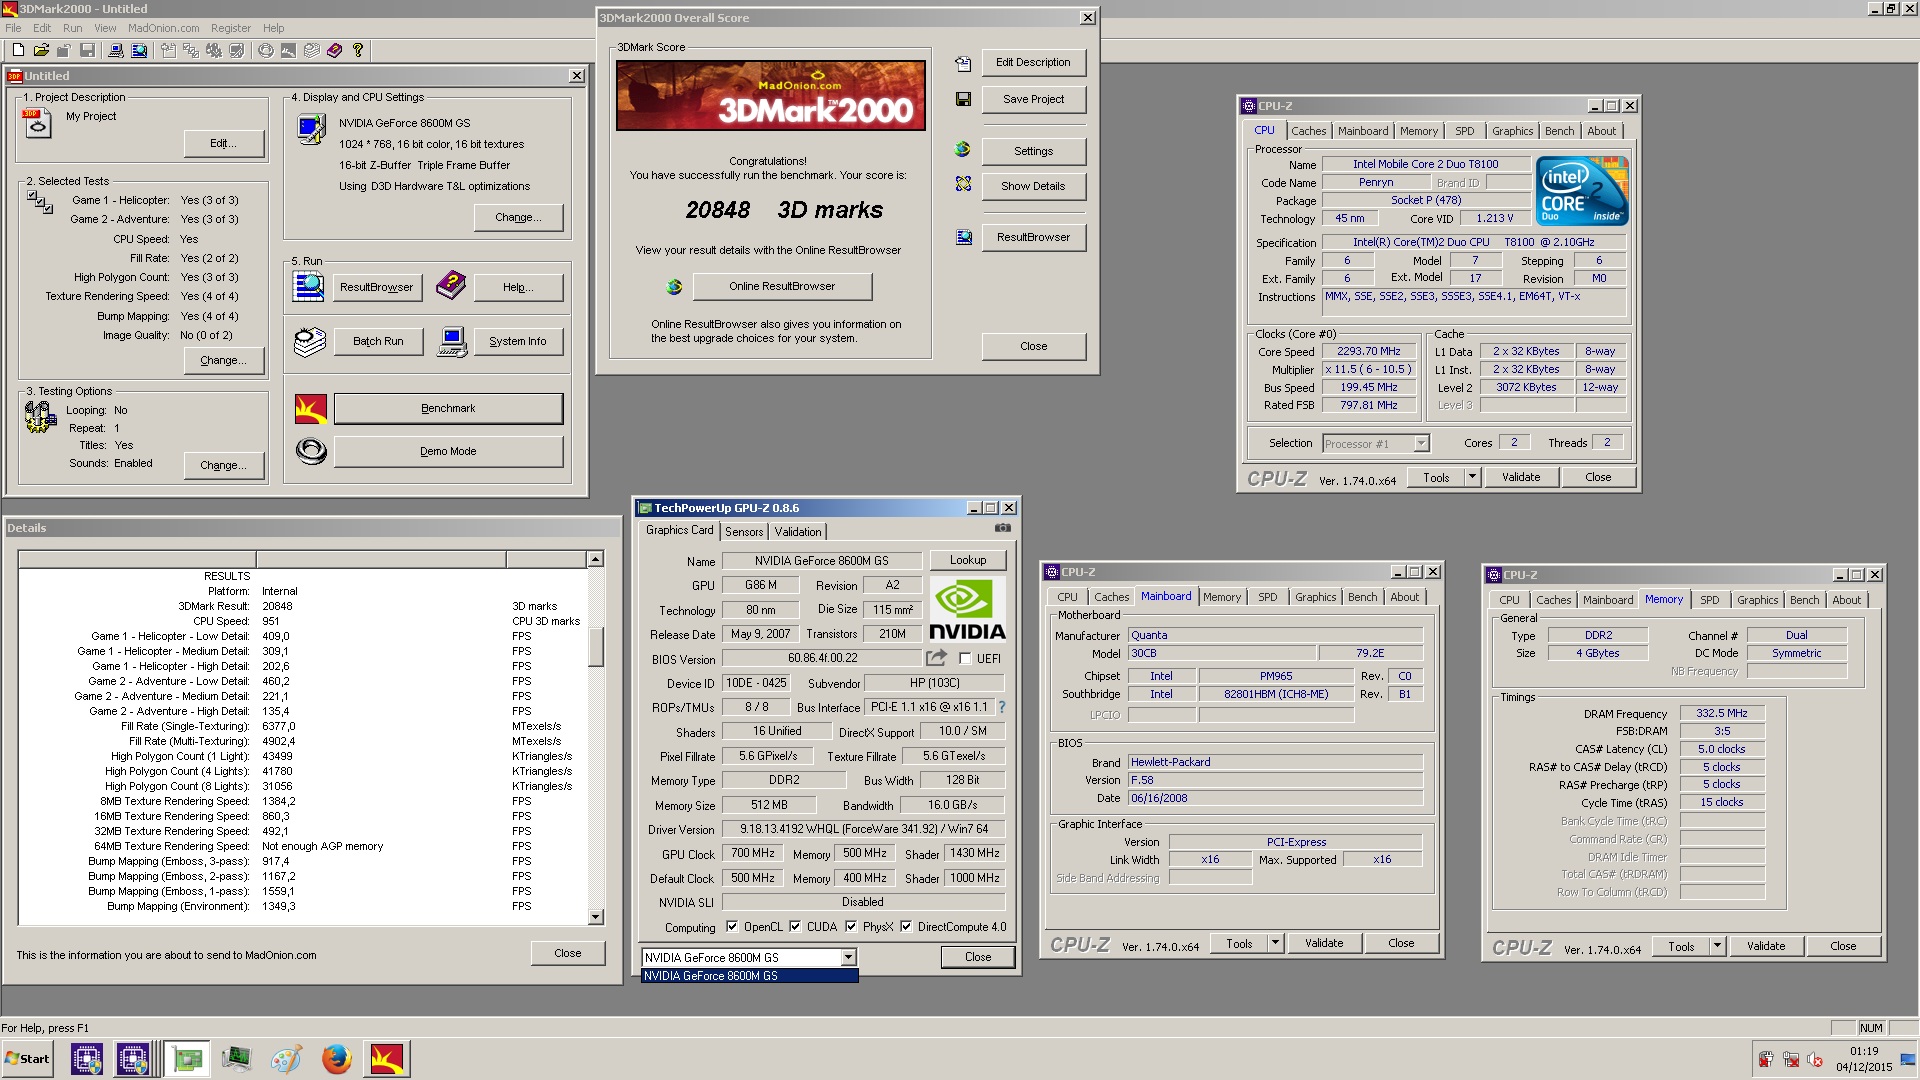The width and height of the screenshot is (1920, 1080).
Task: Click the globe icon beside Online ResultBrowser
Action: click(x=674, y=287)
